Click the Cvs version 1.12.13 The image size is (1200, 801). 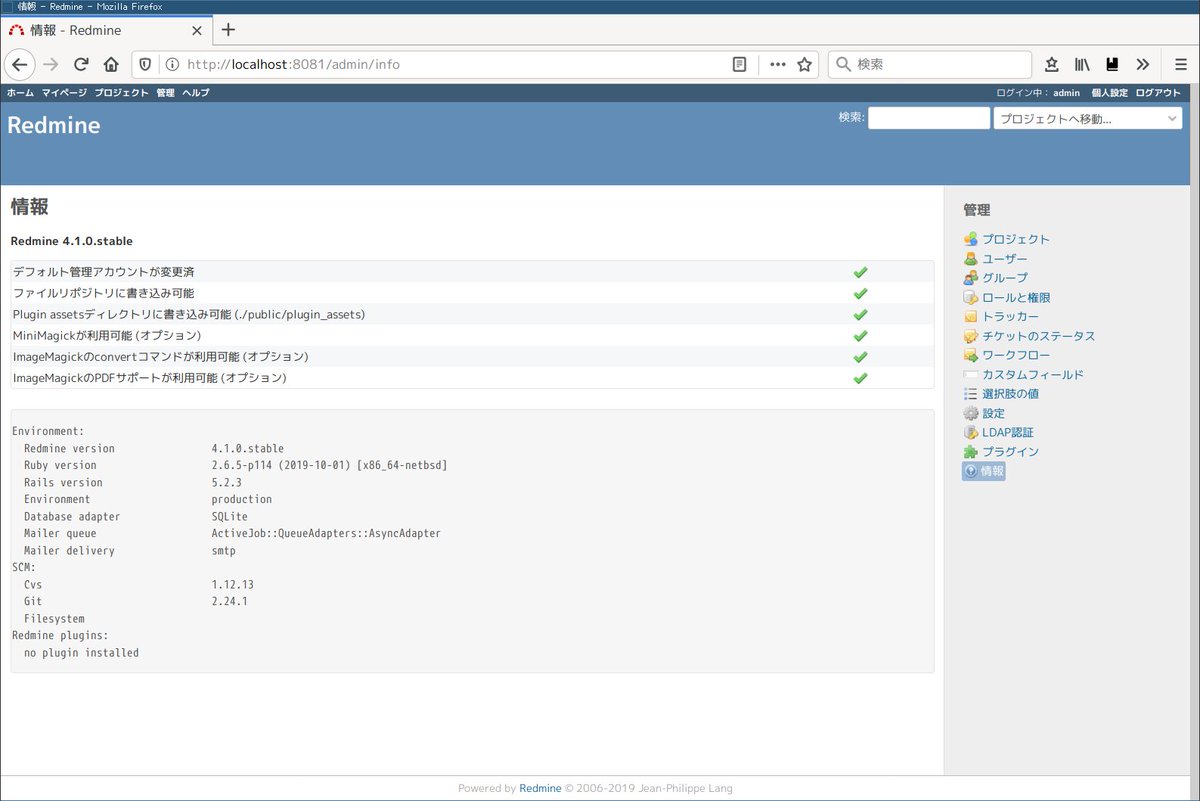(x=233, y=584)
